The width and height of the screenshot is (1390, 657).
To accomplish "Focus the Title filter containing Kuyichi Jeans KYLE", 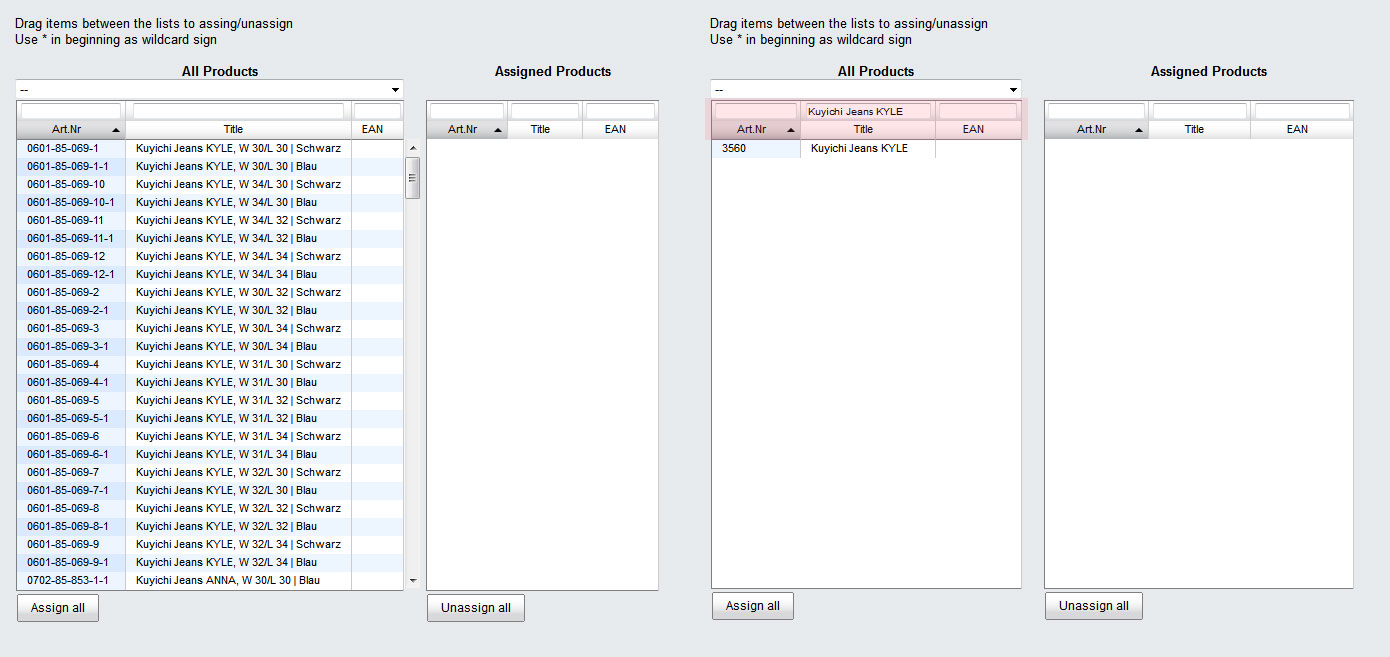I will tap(867, 111).
